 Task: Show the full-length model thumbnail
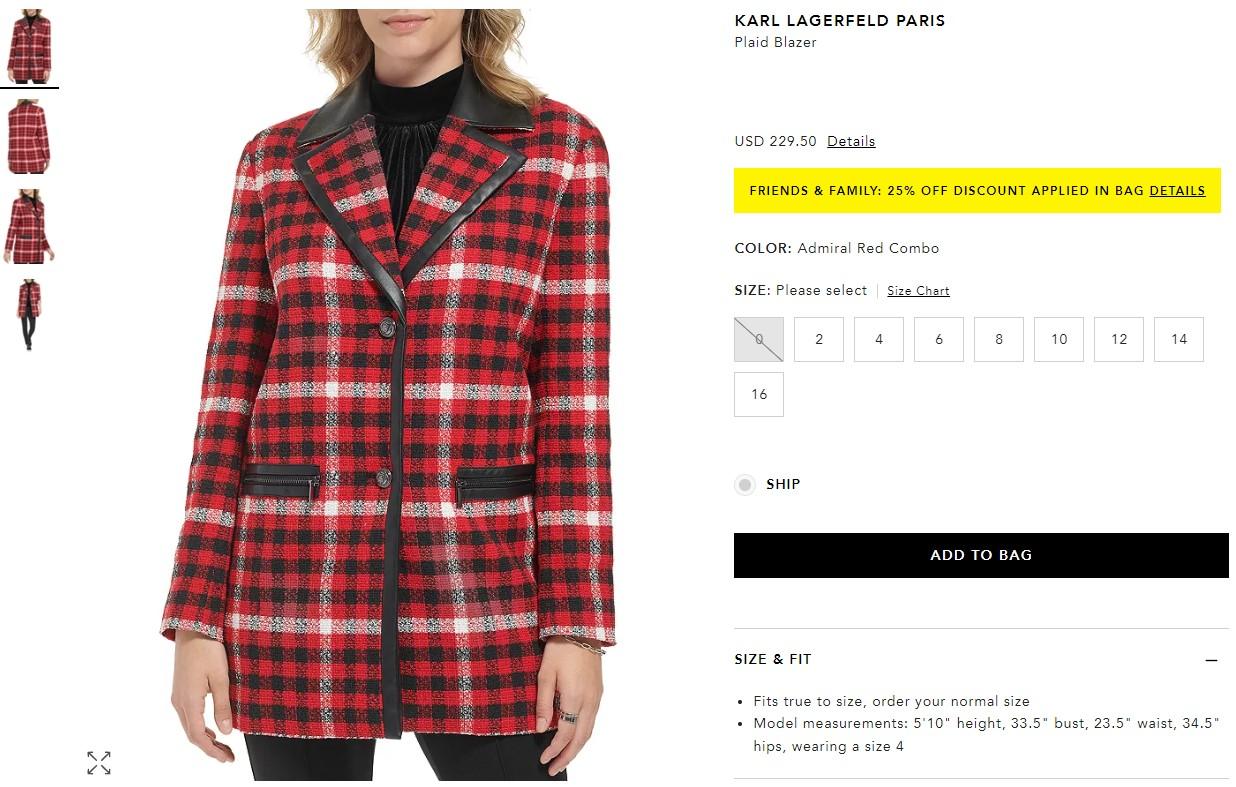pos(29,316)
